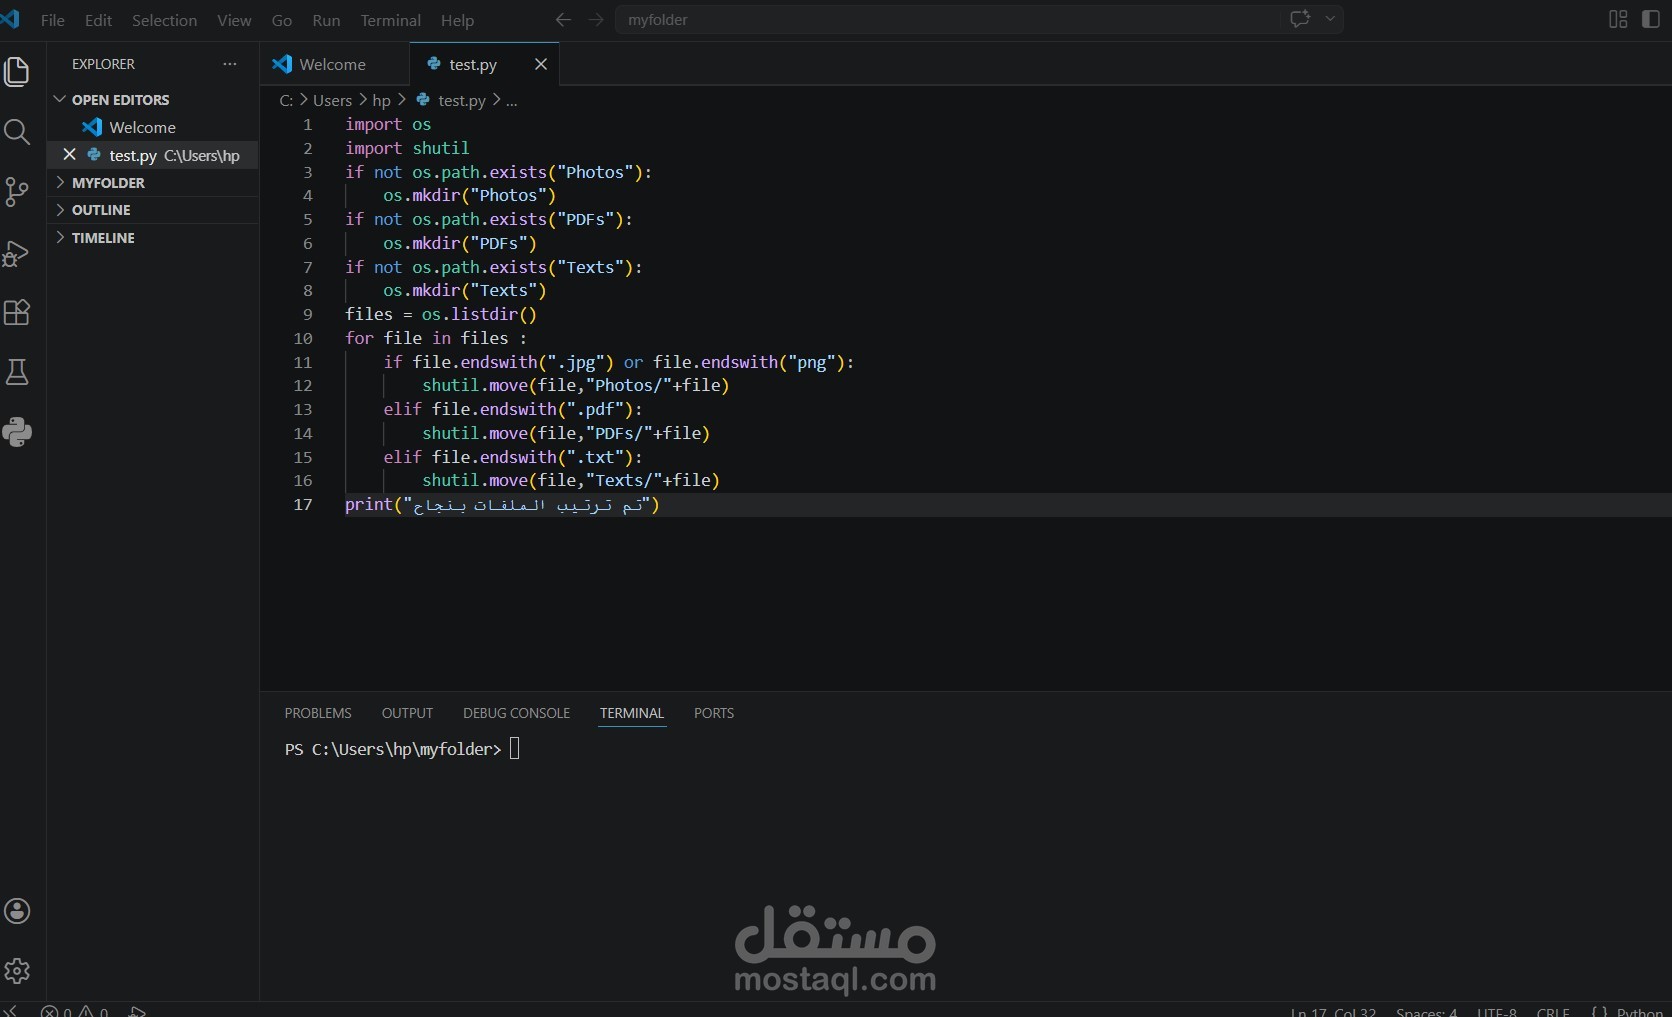Close the test.py editor tab
1672x1017 pixels.
tap(541, 64)
